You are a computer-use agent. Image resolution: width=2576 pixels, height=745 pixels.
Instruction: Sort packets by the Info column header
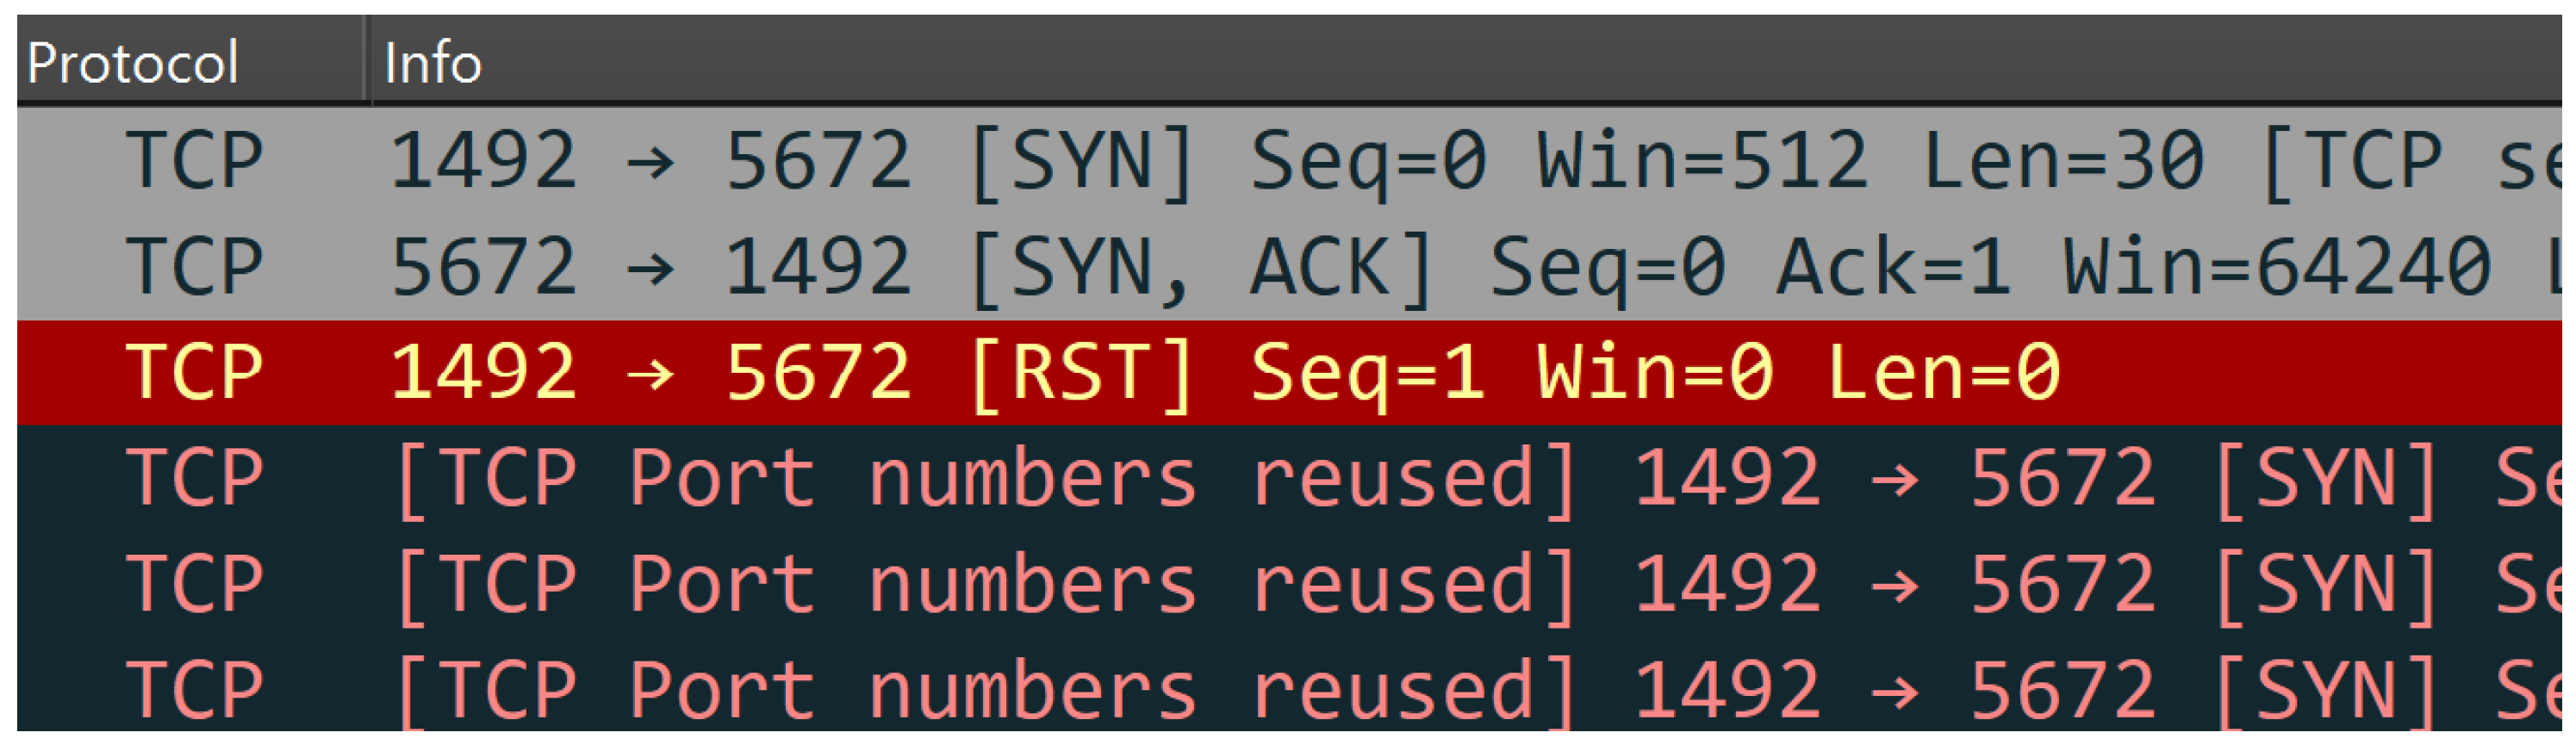(x=1466, y=61)
